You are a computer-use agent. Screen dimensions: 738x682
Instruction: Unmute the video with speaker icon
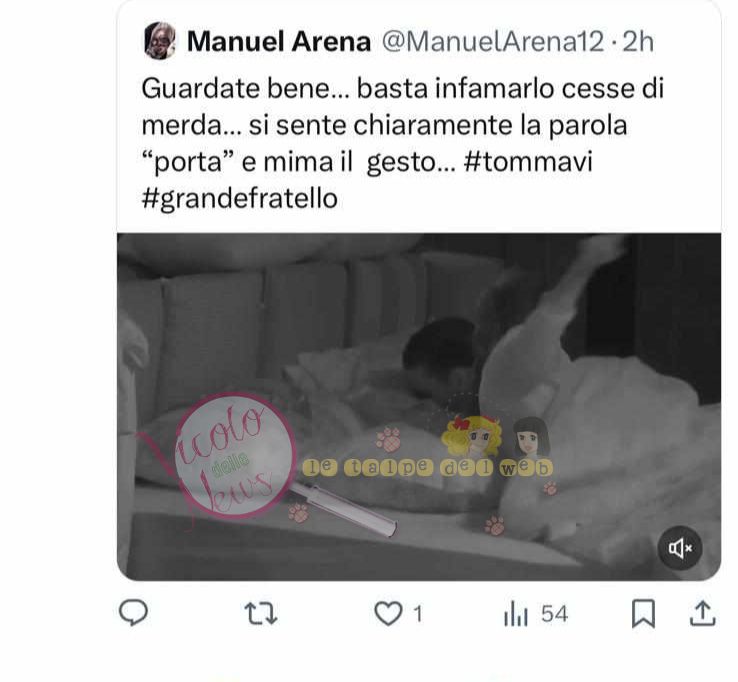click(x=680, y=548)
